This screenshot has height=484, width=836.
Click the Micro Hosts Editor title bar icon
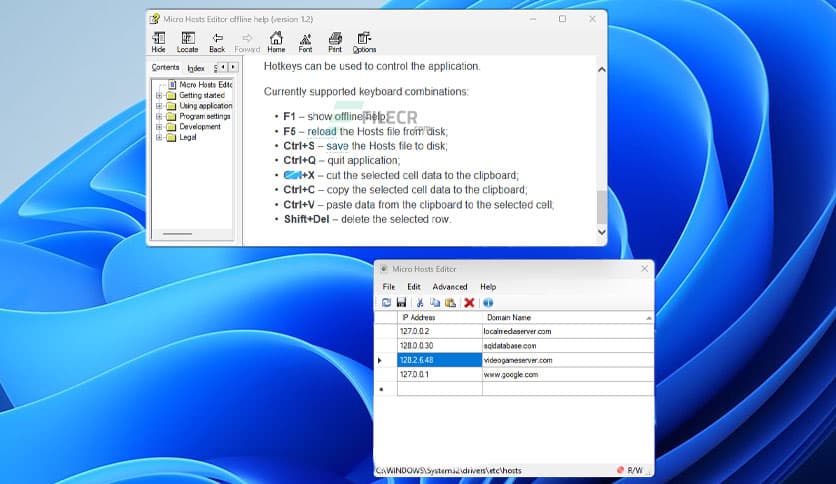(x=384, y=269)
